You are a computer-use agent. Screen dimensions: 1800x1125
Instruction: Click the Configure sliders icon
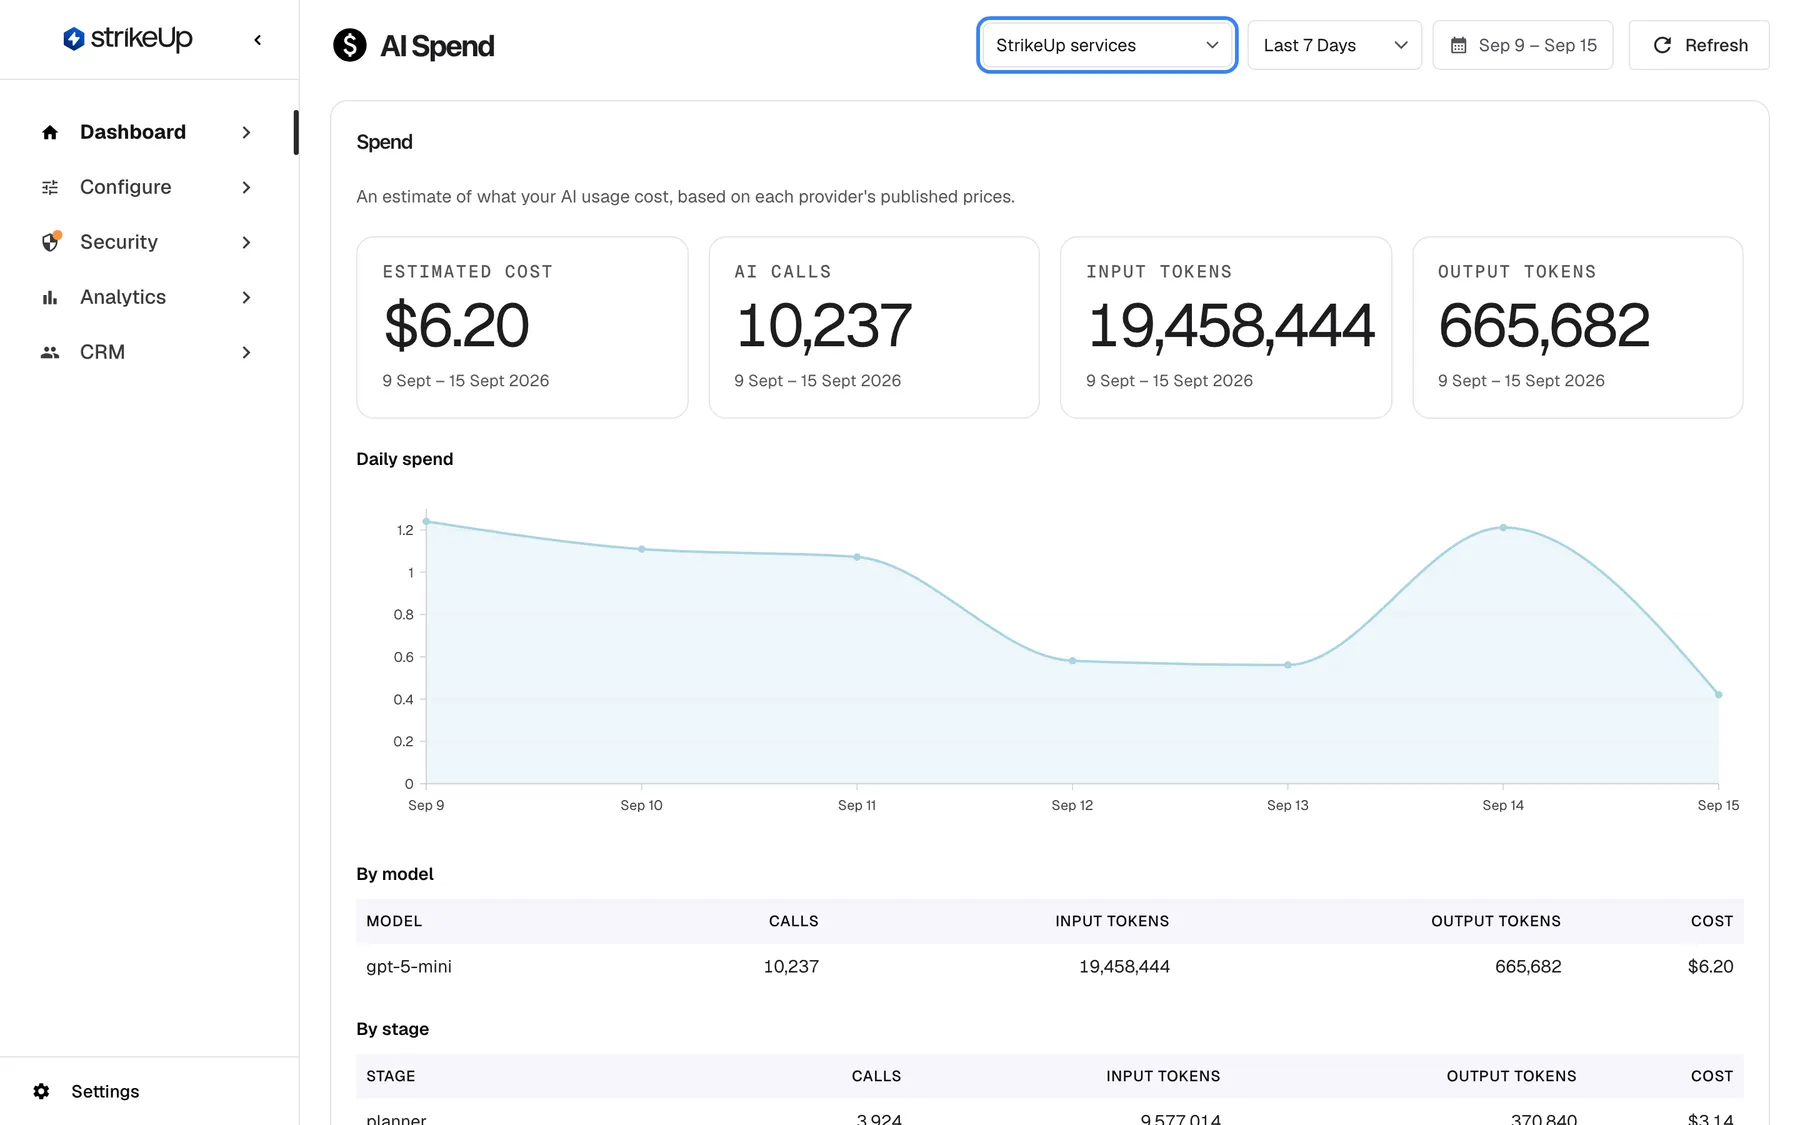coord(50,187)
